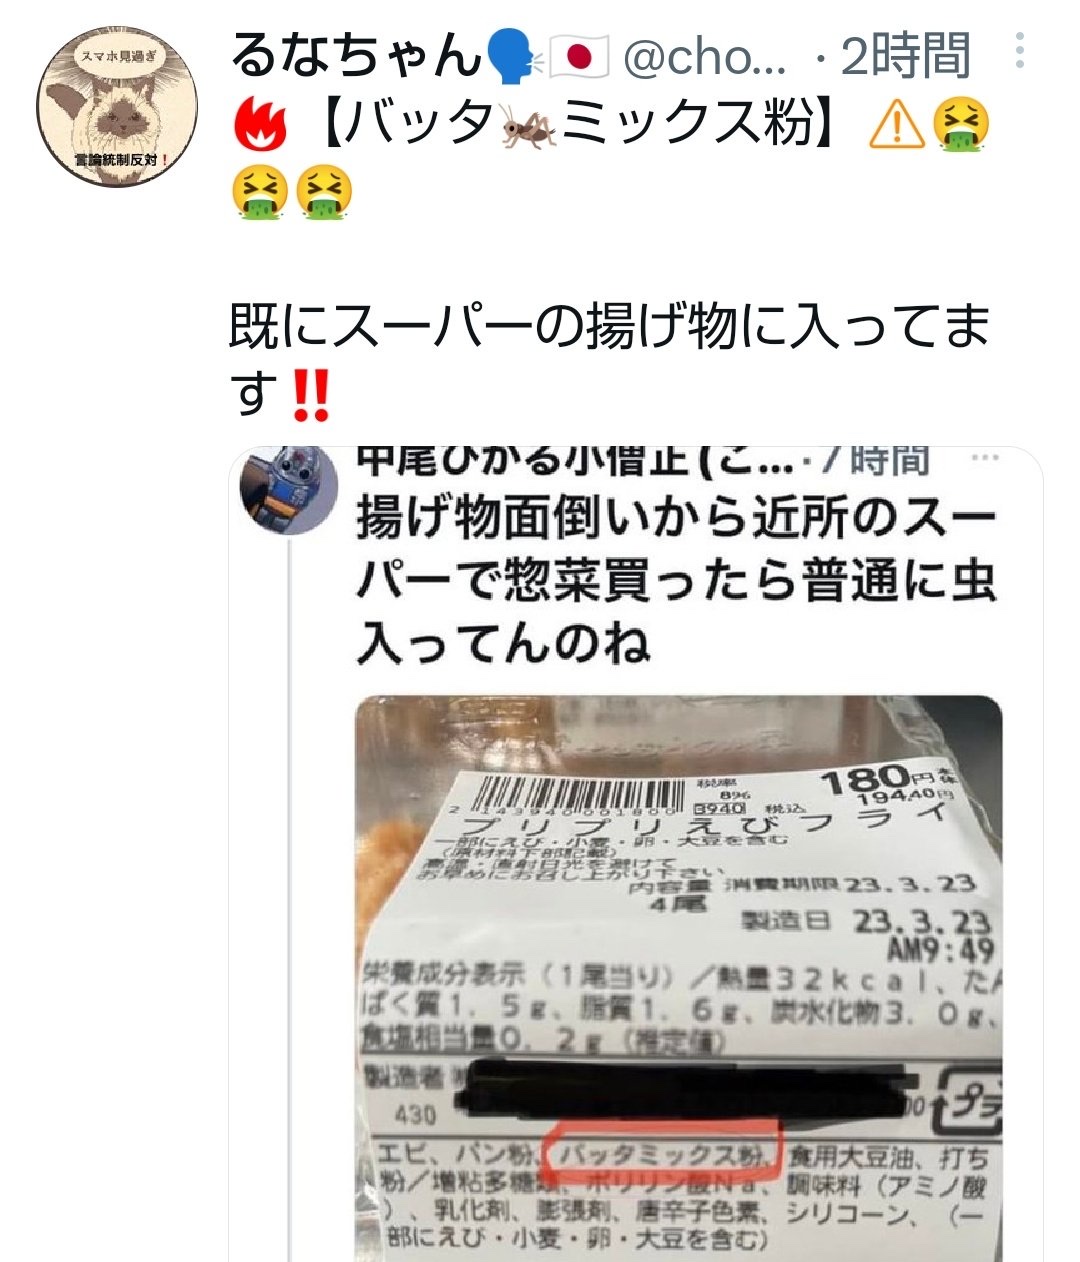Open the quoted tweet's three-dot menu
Viewport: 1080px width, 1262px height.
(x=986, y=459)
